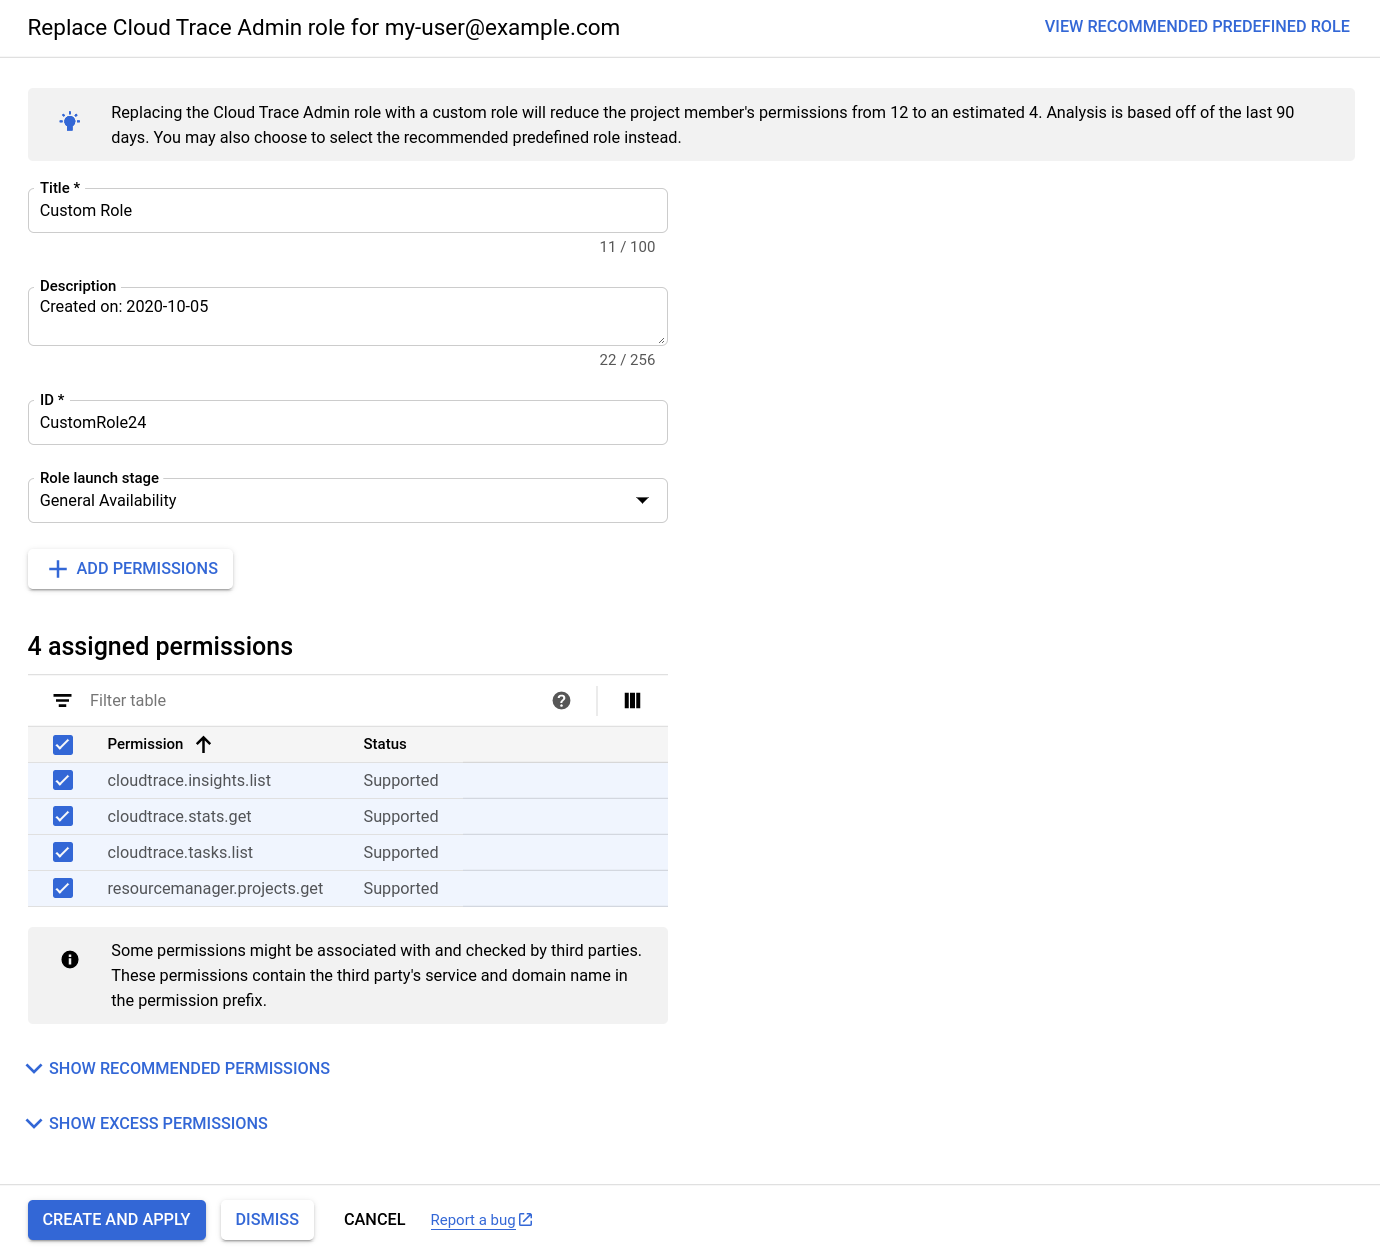The image size is (1380, 1252).
Task: Click the plus icon on Add Permissions
Action: [58, 569]
